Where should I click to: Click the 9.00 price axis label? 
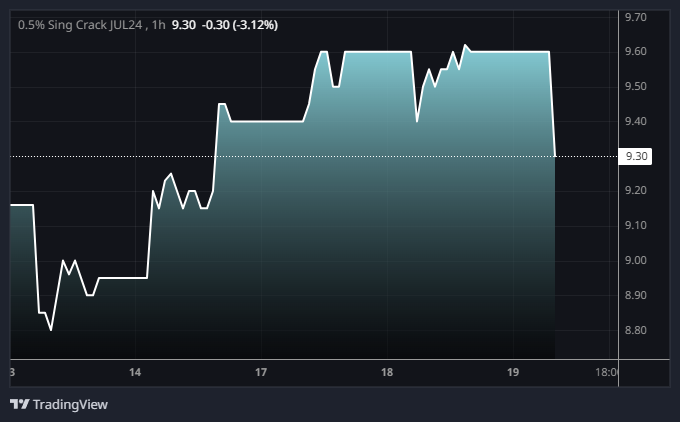[635, 261]
